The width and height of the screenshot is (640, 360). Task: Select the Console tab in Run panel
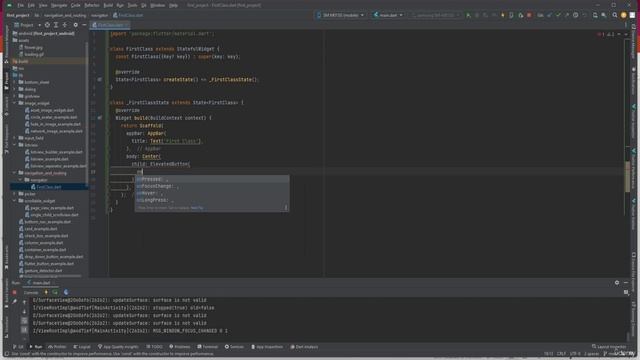tap(31, 292)
